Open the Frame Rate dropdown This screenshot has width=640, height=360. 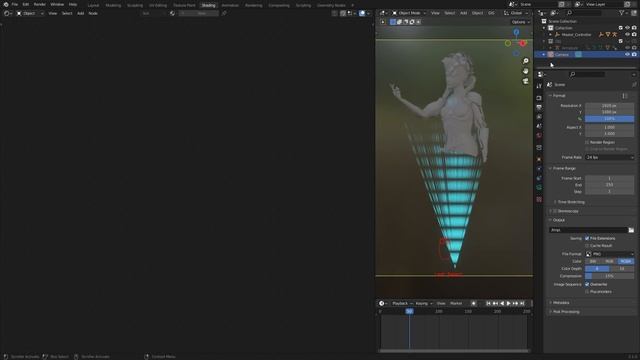pyautogui.click(x=610, y=157)
